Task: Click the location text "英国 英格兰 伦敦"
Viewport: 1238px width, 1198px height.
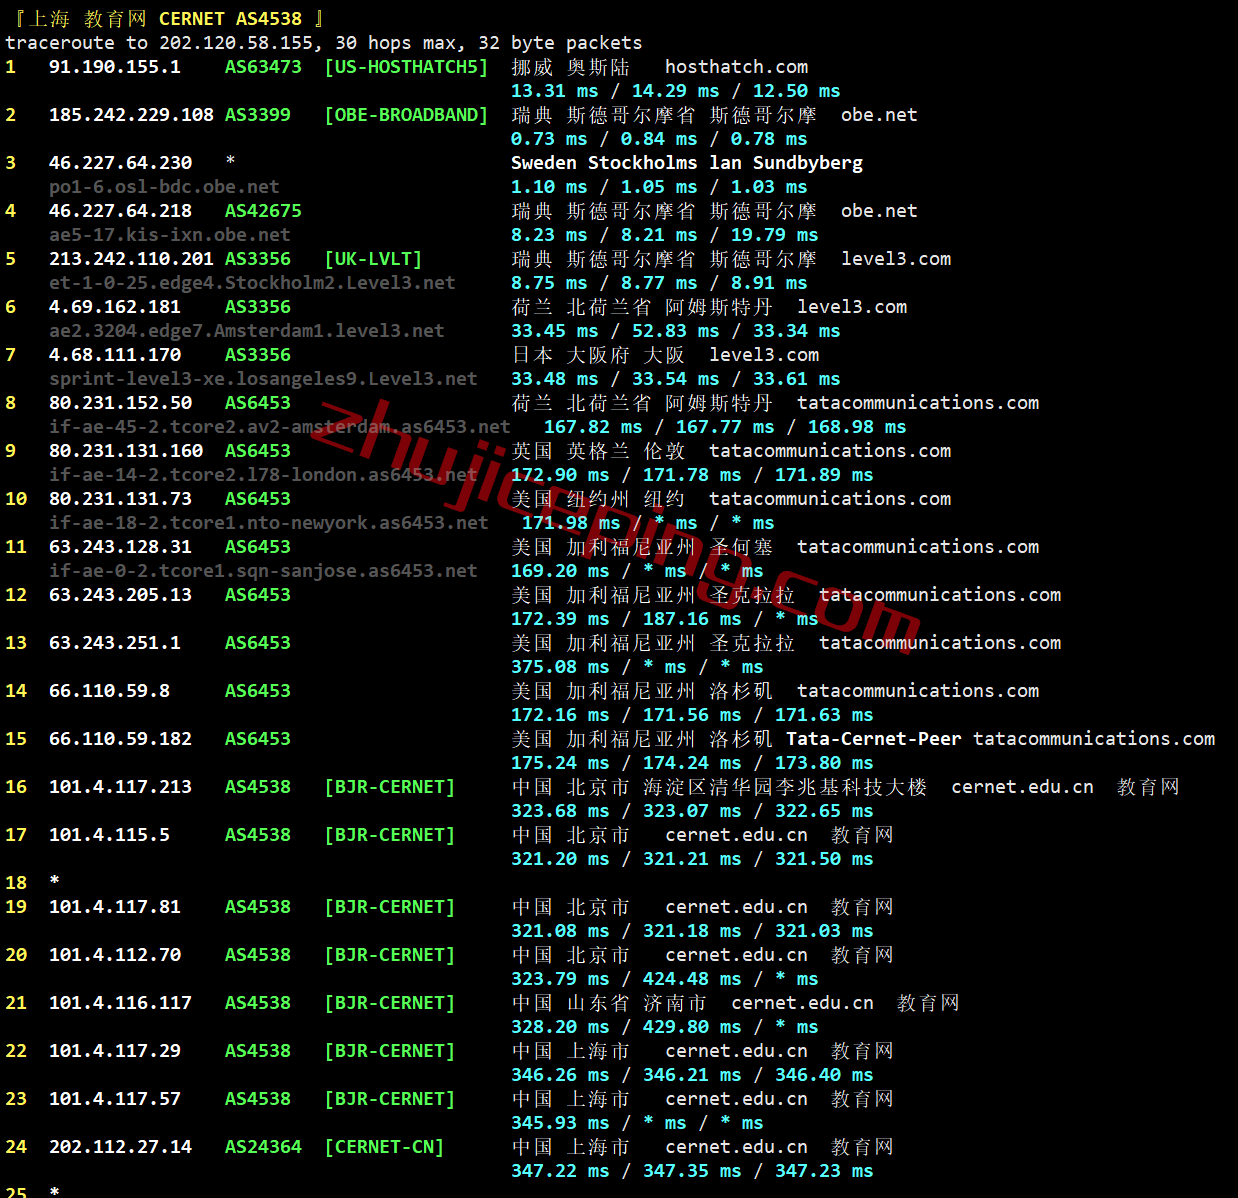Action: (598, 451)
